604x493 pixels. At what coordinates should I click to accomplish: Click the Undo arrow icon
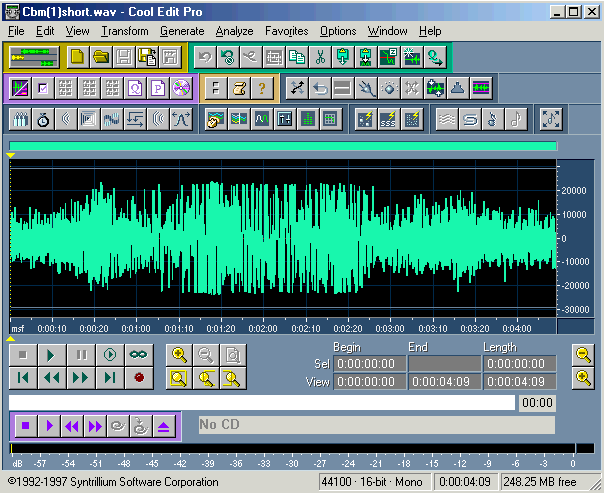coord(205,56)
